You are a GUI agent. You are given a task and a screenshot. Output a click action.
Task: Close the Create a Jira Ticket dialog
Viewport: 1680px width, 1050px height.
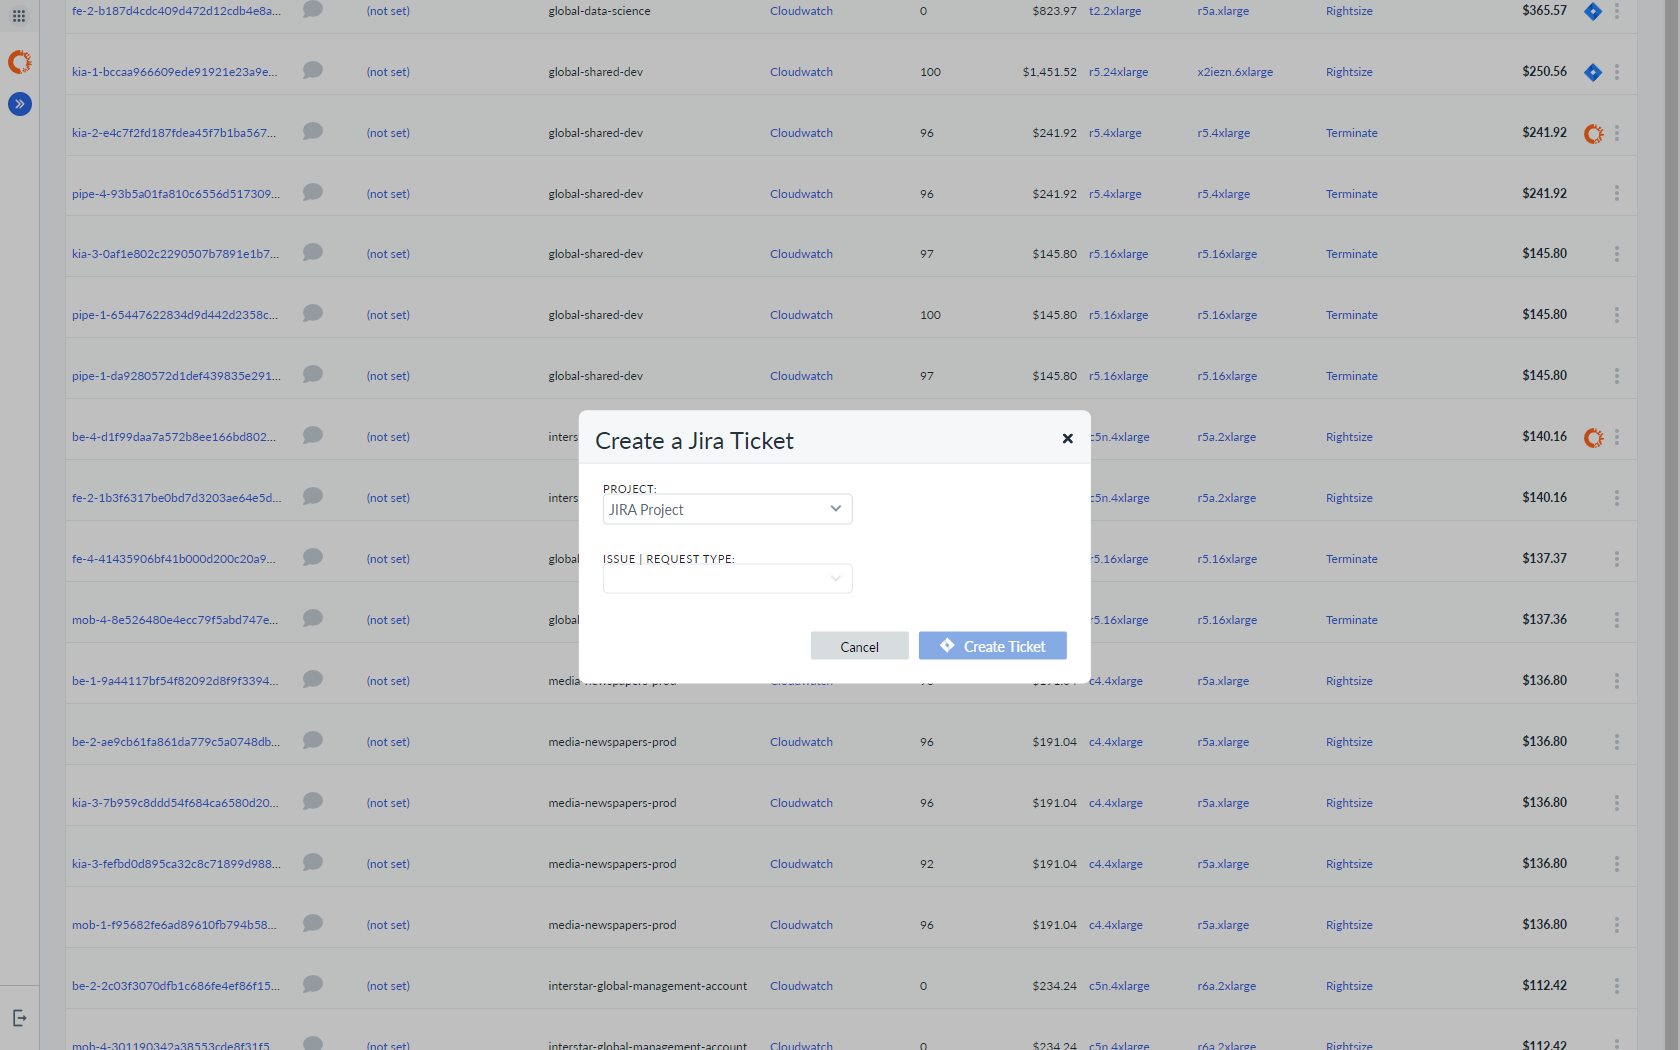(x=1067, y=438)
